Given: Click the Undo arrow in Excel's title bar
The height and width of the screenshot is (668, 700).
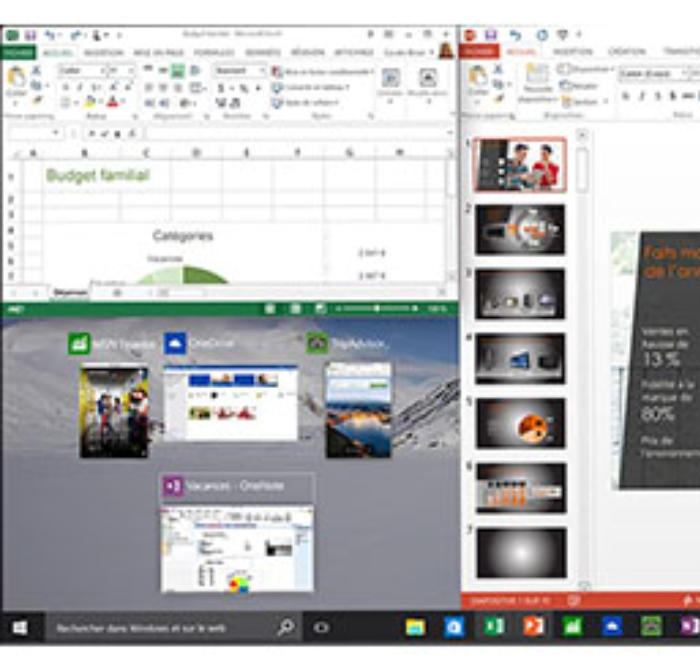Looking at the screenshot, I should click(50, 35).
